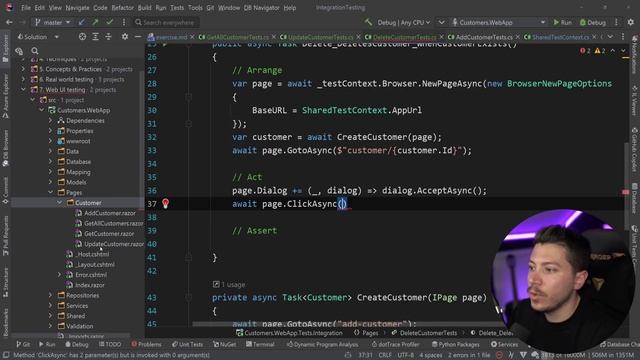Viewport: 640px width, 360px height.
Task: Click the Debug button in top toolbar
Action: 593,22
